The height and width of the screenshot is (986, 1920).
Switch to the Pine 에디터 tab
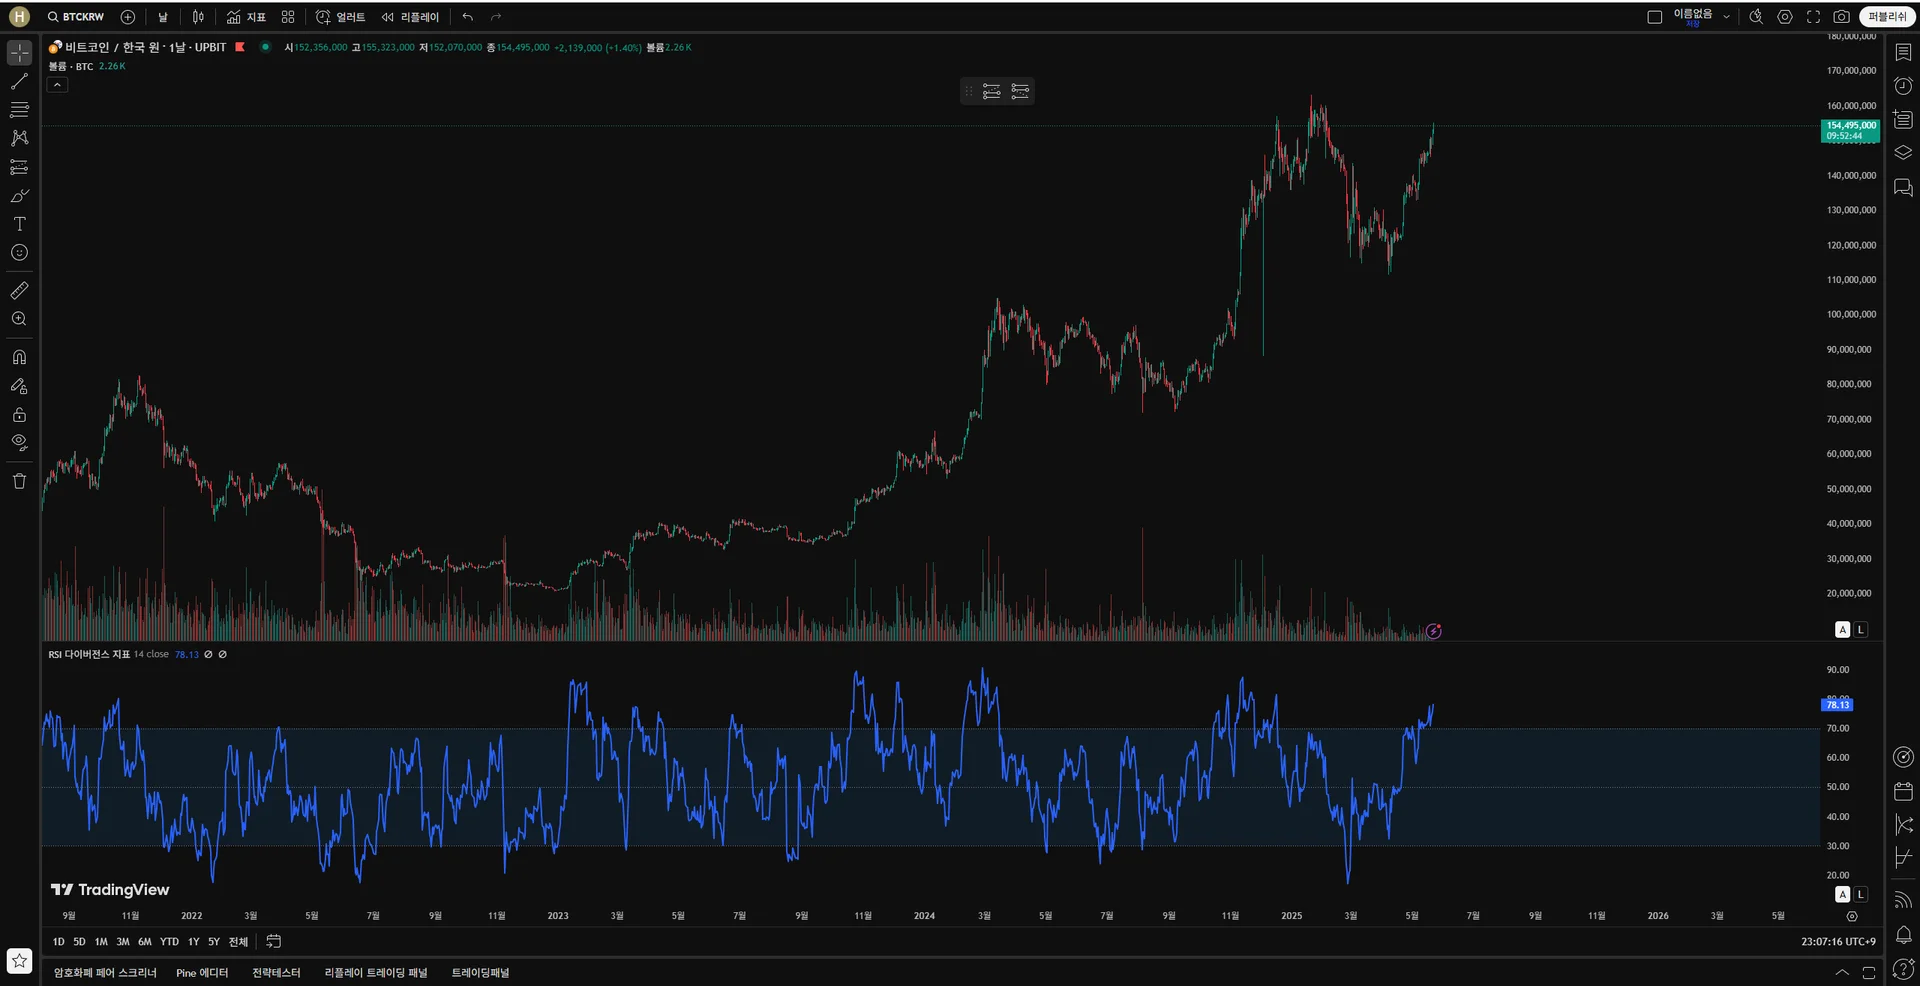pyautogui.click(x=202, y=973)
